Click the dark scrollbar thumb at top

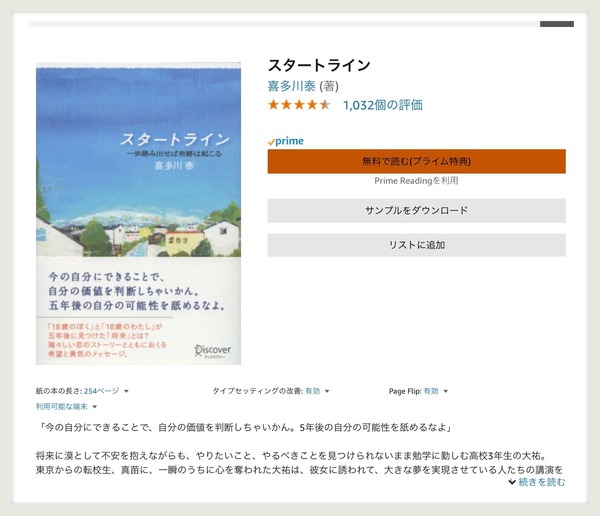pyautogui.click(x=557, y=24)
